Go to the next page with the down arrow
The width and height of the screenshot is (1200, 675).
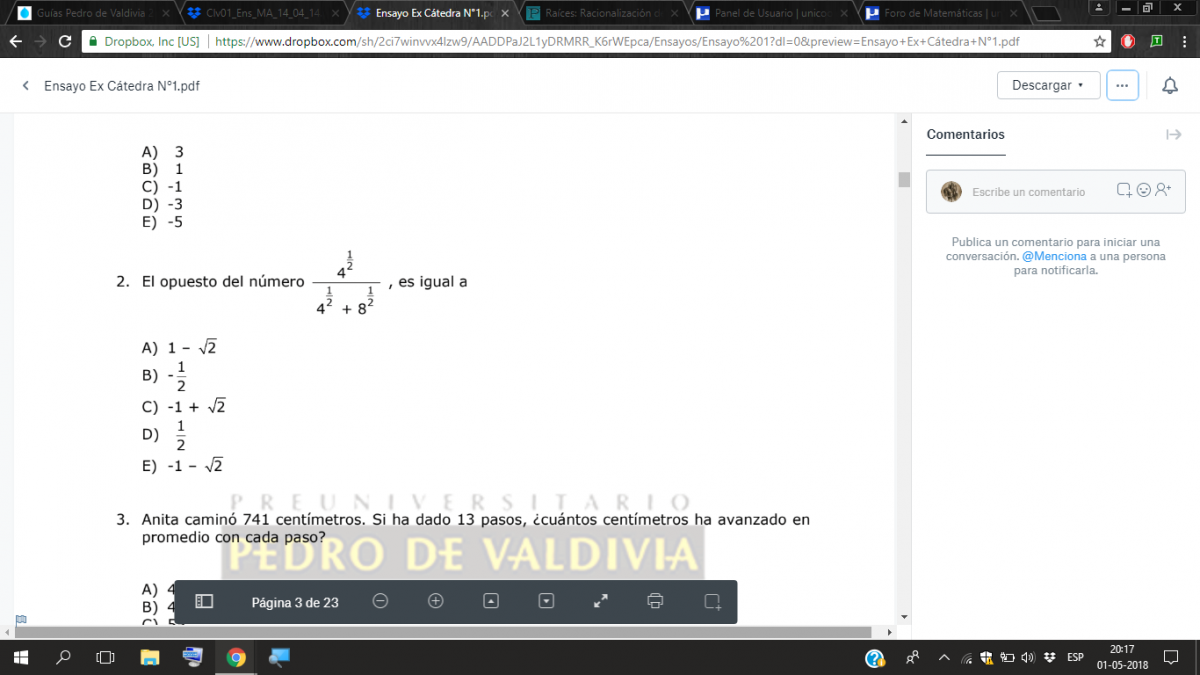(x=546, y=601)
